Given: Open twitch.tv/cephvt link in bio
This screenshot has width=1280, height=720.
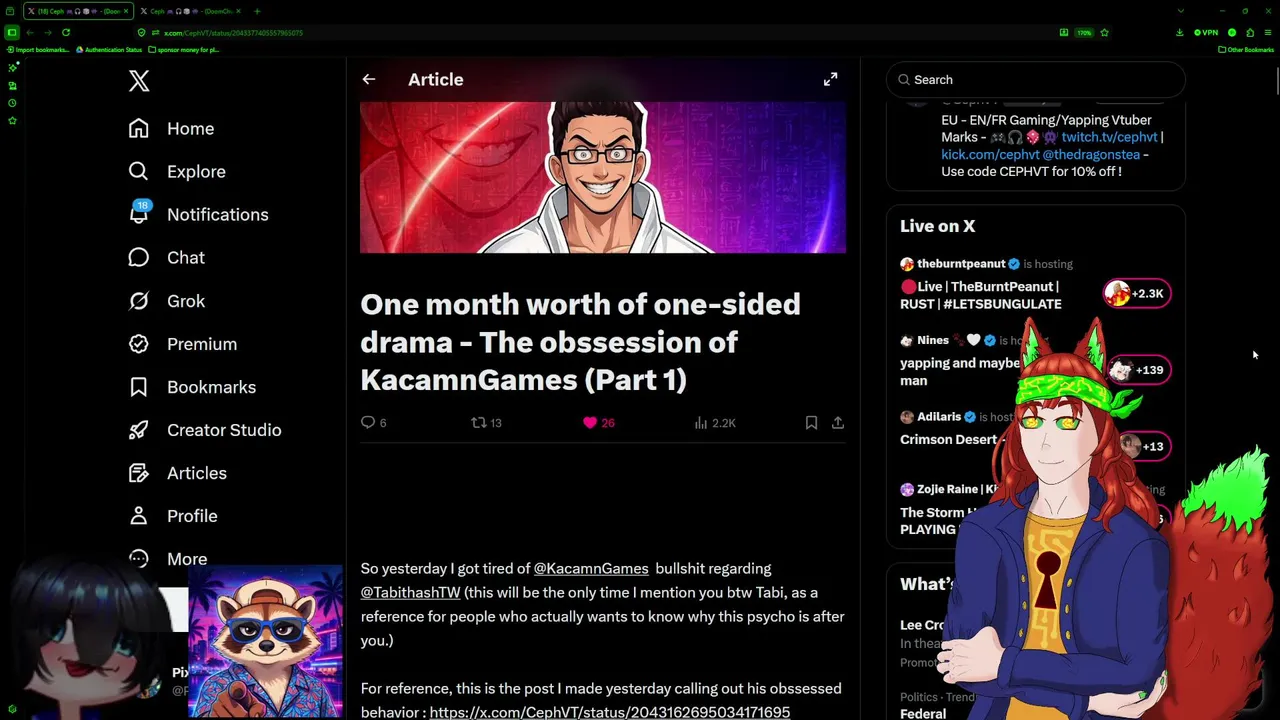Looking at the screenshot, I should pos(1109,137).
